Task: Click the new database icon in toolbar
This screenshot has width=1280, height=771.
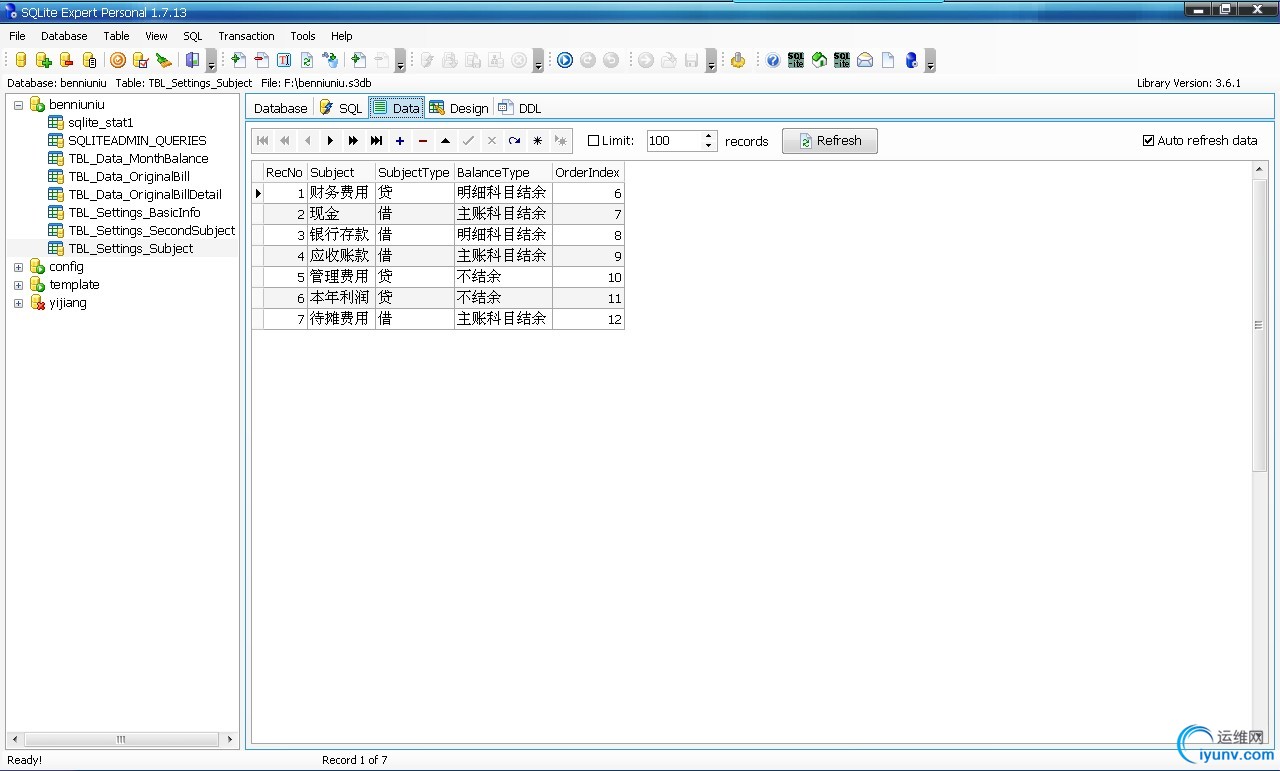Action: [x=21, y=60]
